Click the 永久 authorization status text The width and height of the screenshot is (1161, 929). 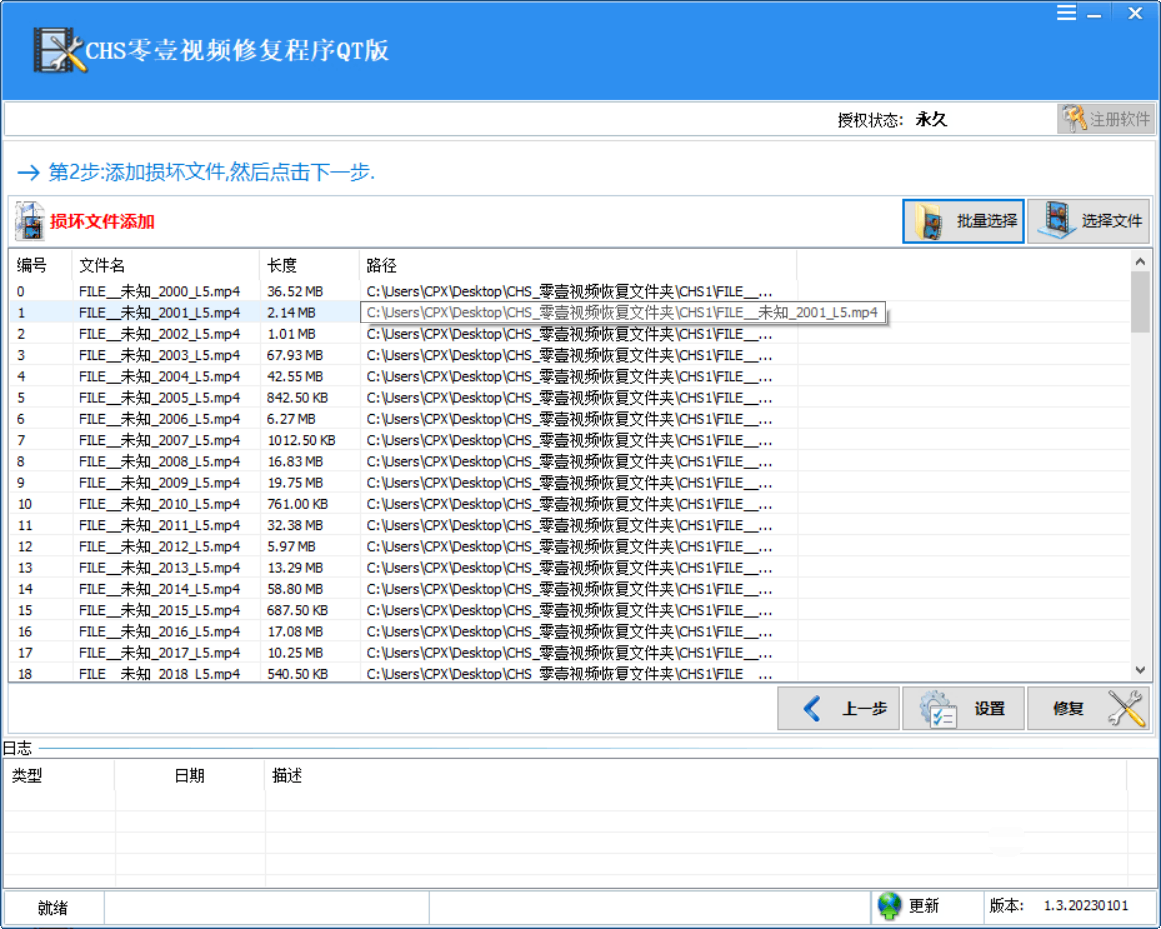(x=931, y=119)
